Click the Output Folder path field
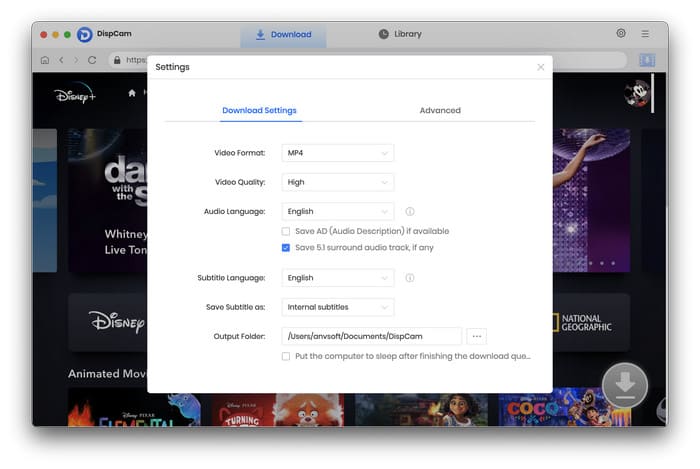 pyautogui.click(x=371, y=336)
